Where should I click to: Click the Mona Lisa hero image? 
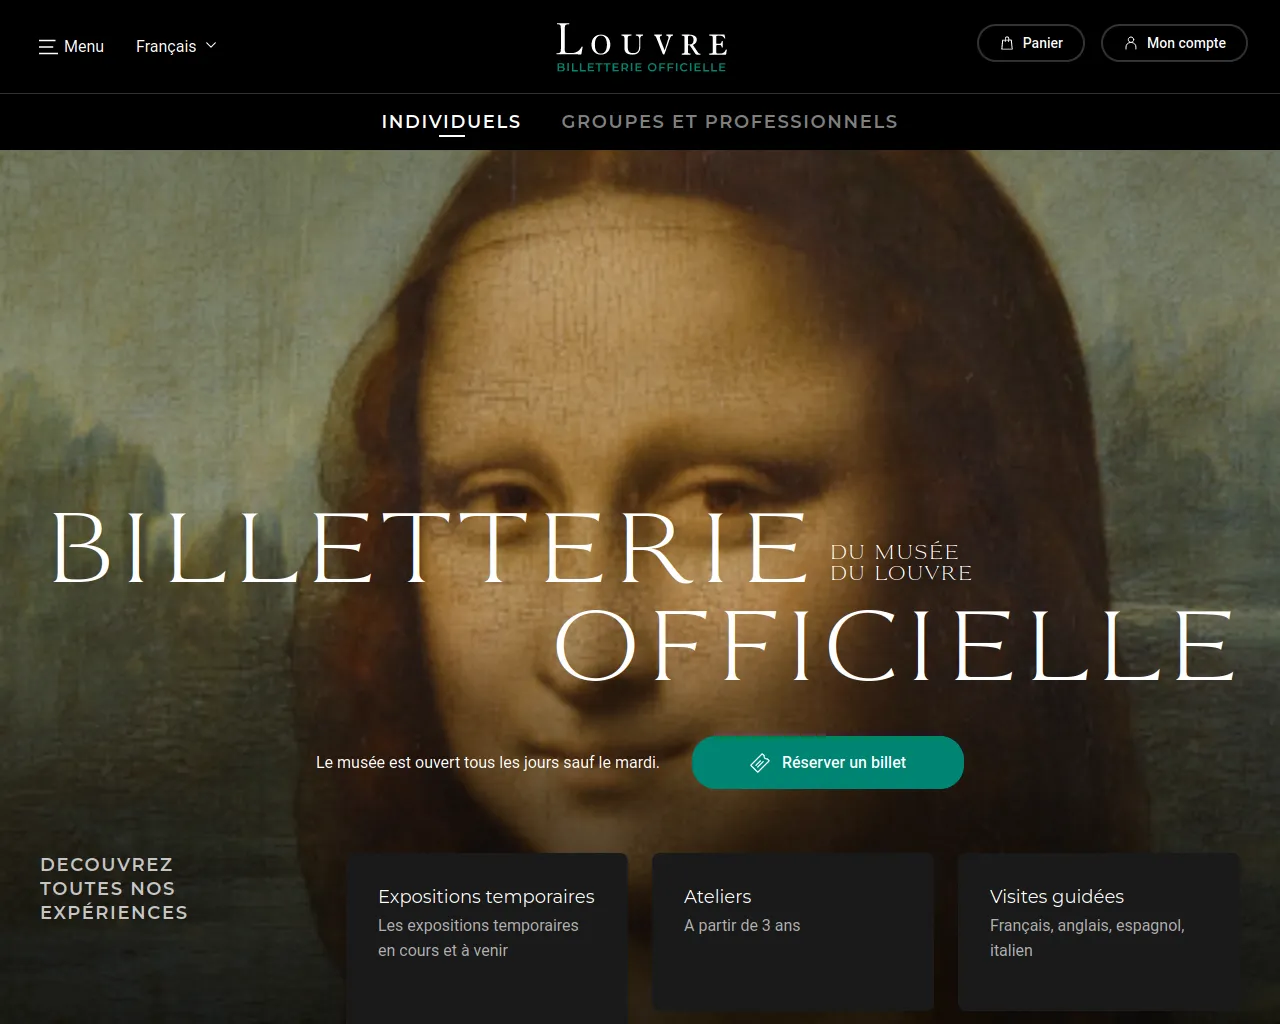[640, 350]
